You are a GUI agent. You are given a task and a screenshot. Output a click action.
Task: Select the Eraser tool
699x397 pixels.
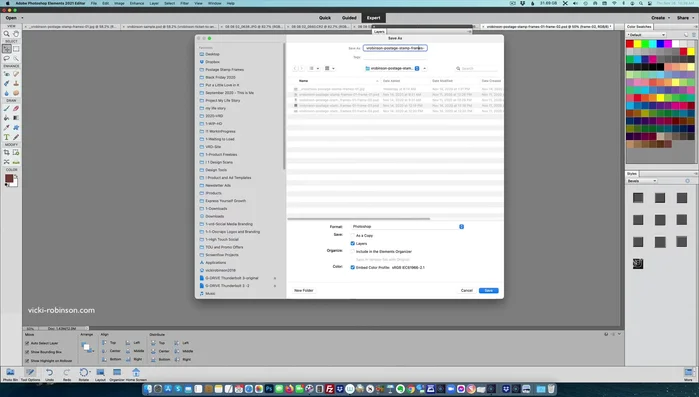pos(16,108)
